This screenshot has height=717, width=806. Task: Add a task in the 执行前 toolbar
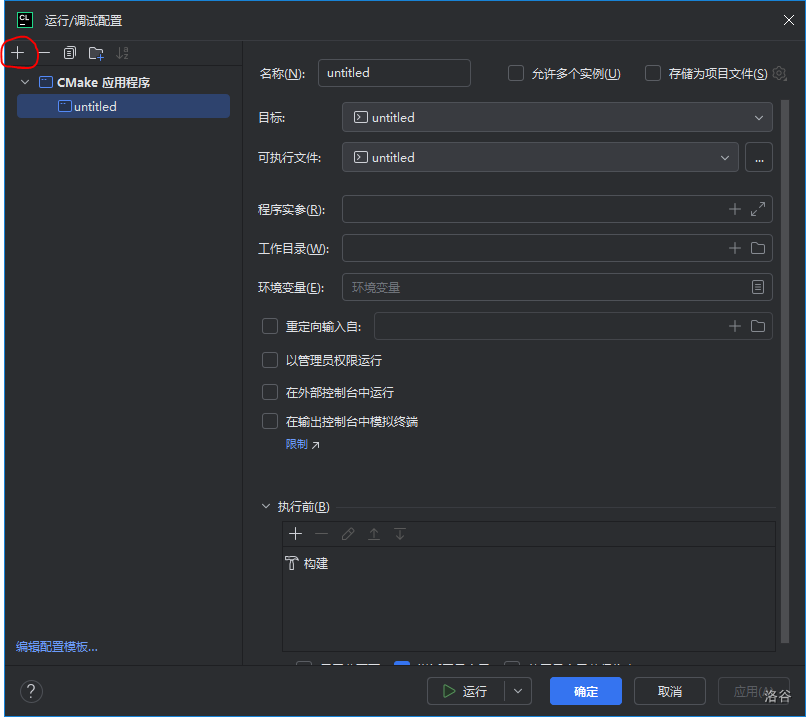[x=295, y=534]
